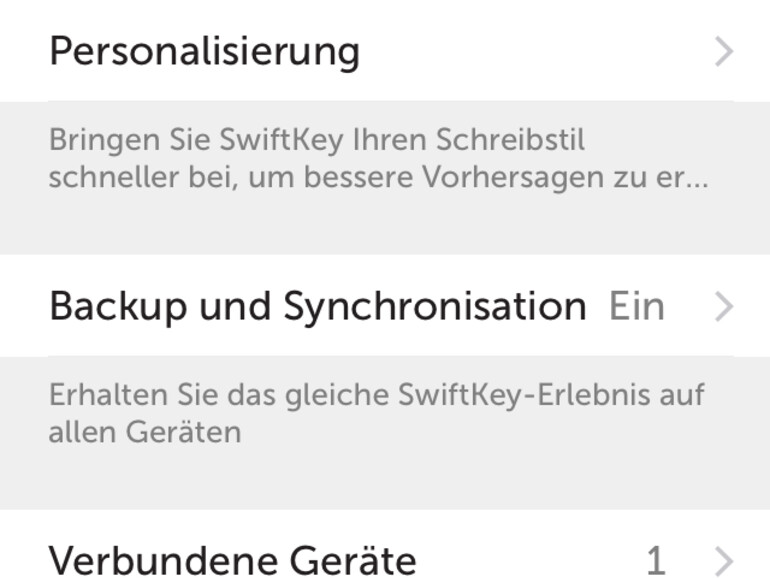Click the "Erhalten Sie das gleiche SwiftKey-Erlebnis" description
This screenshot has width=770, height=578.
(376, 394)
